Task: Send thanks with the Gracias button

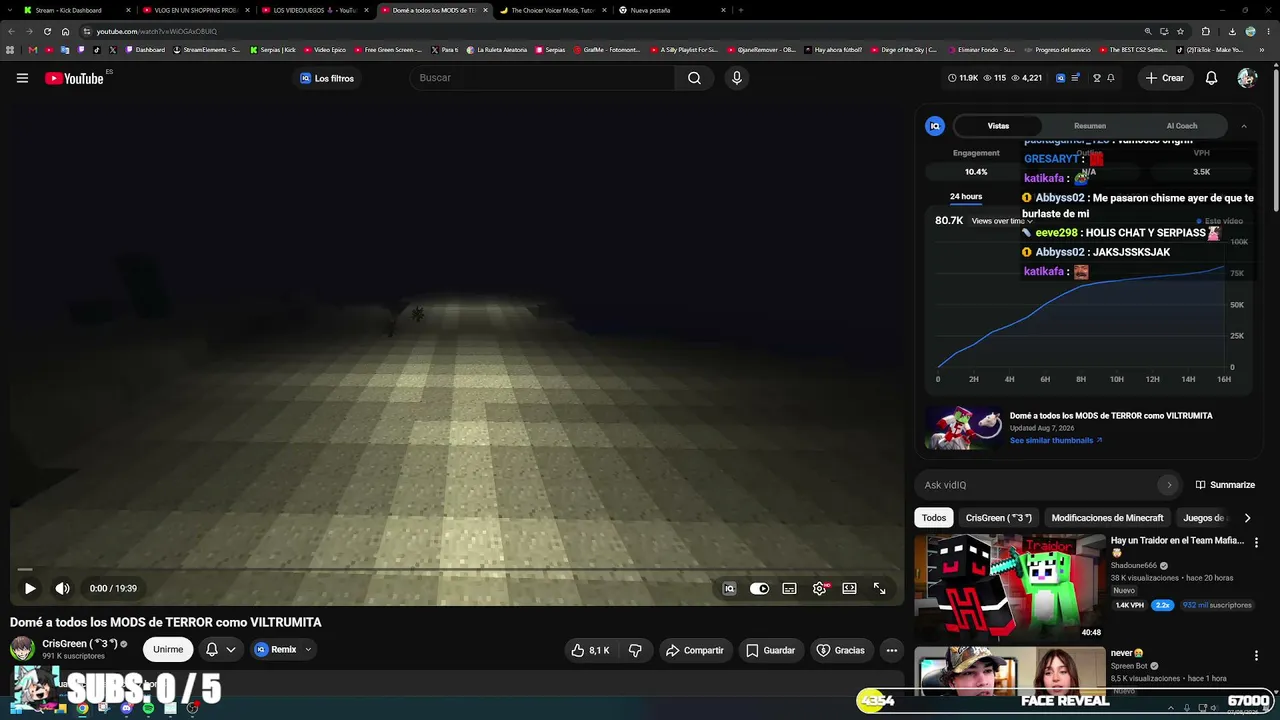Action: pos(840,650)
